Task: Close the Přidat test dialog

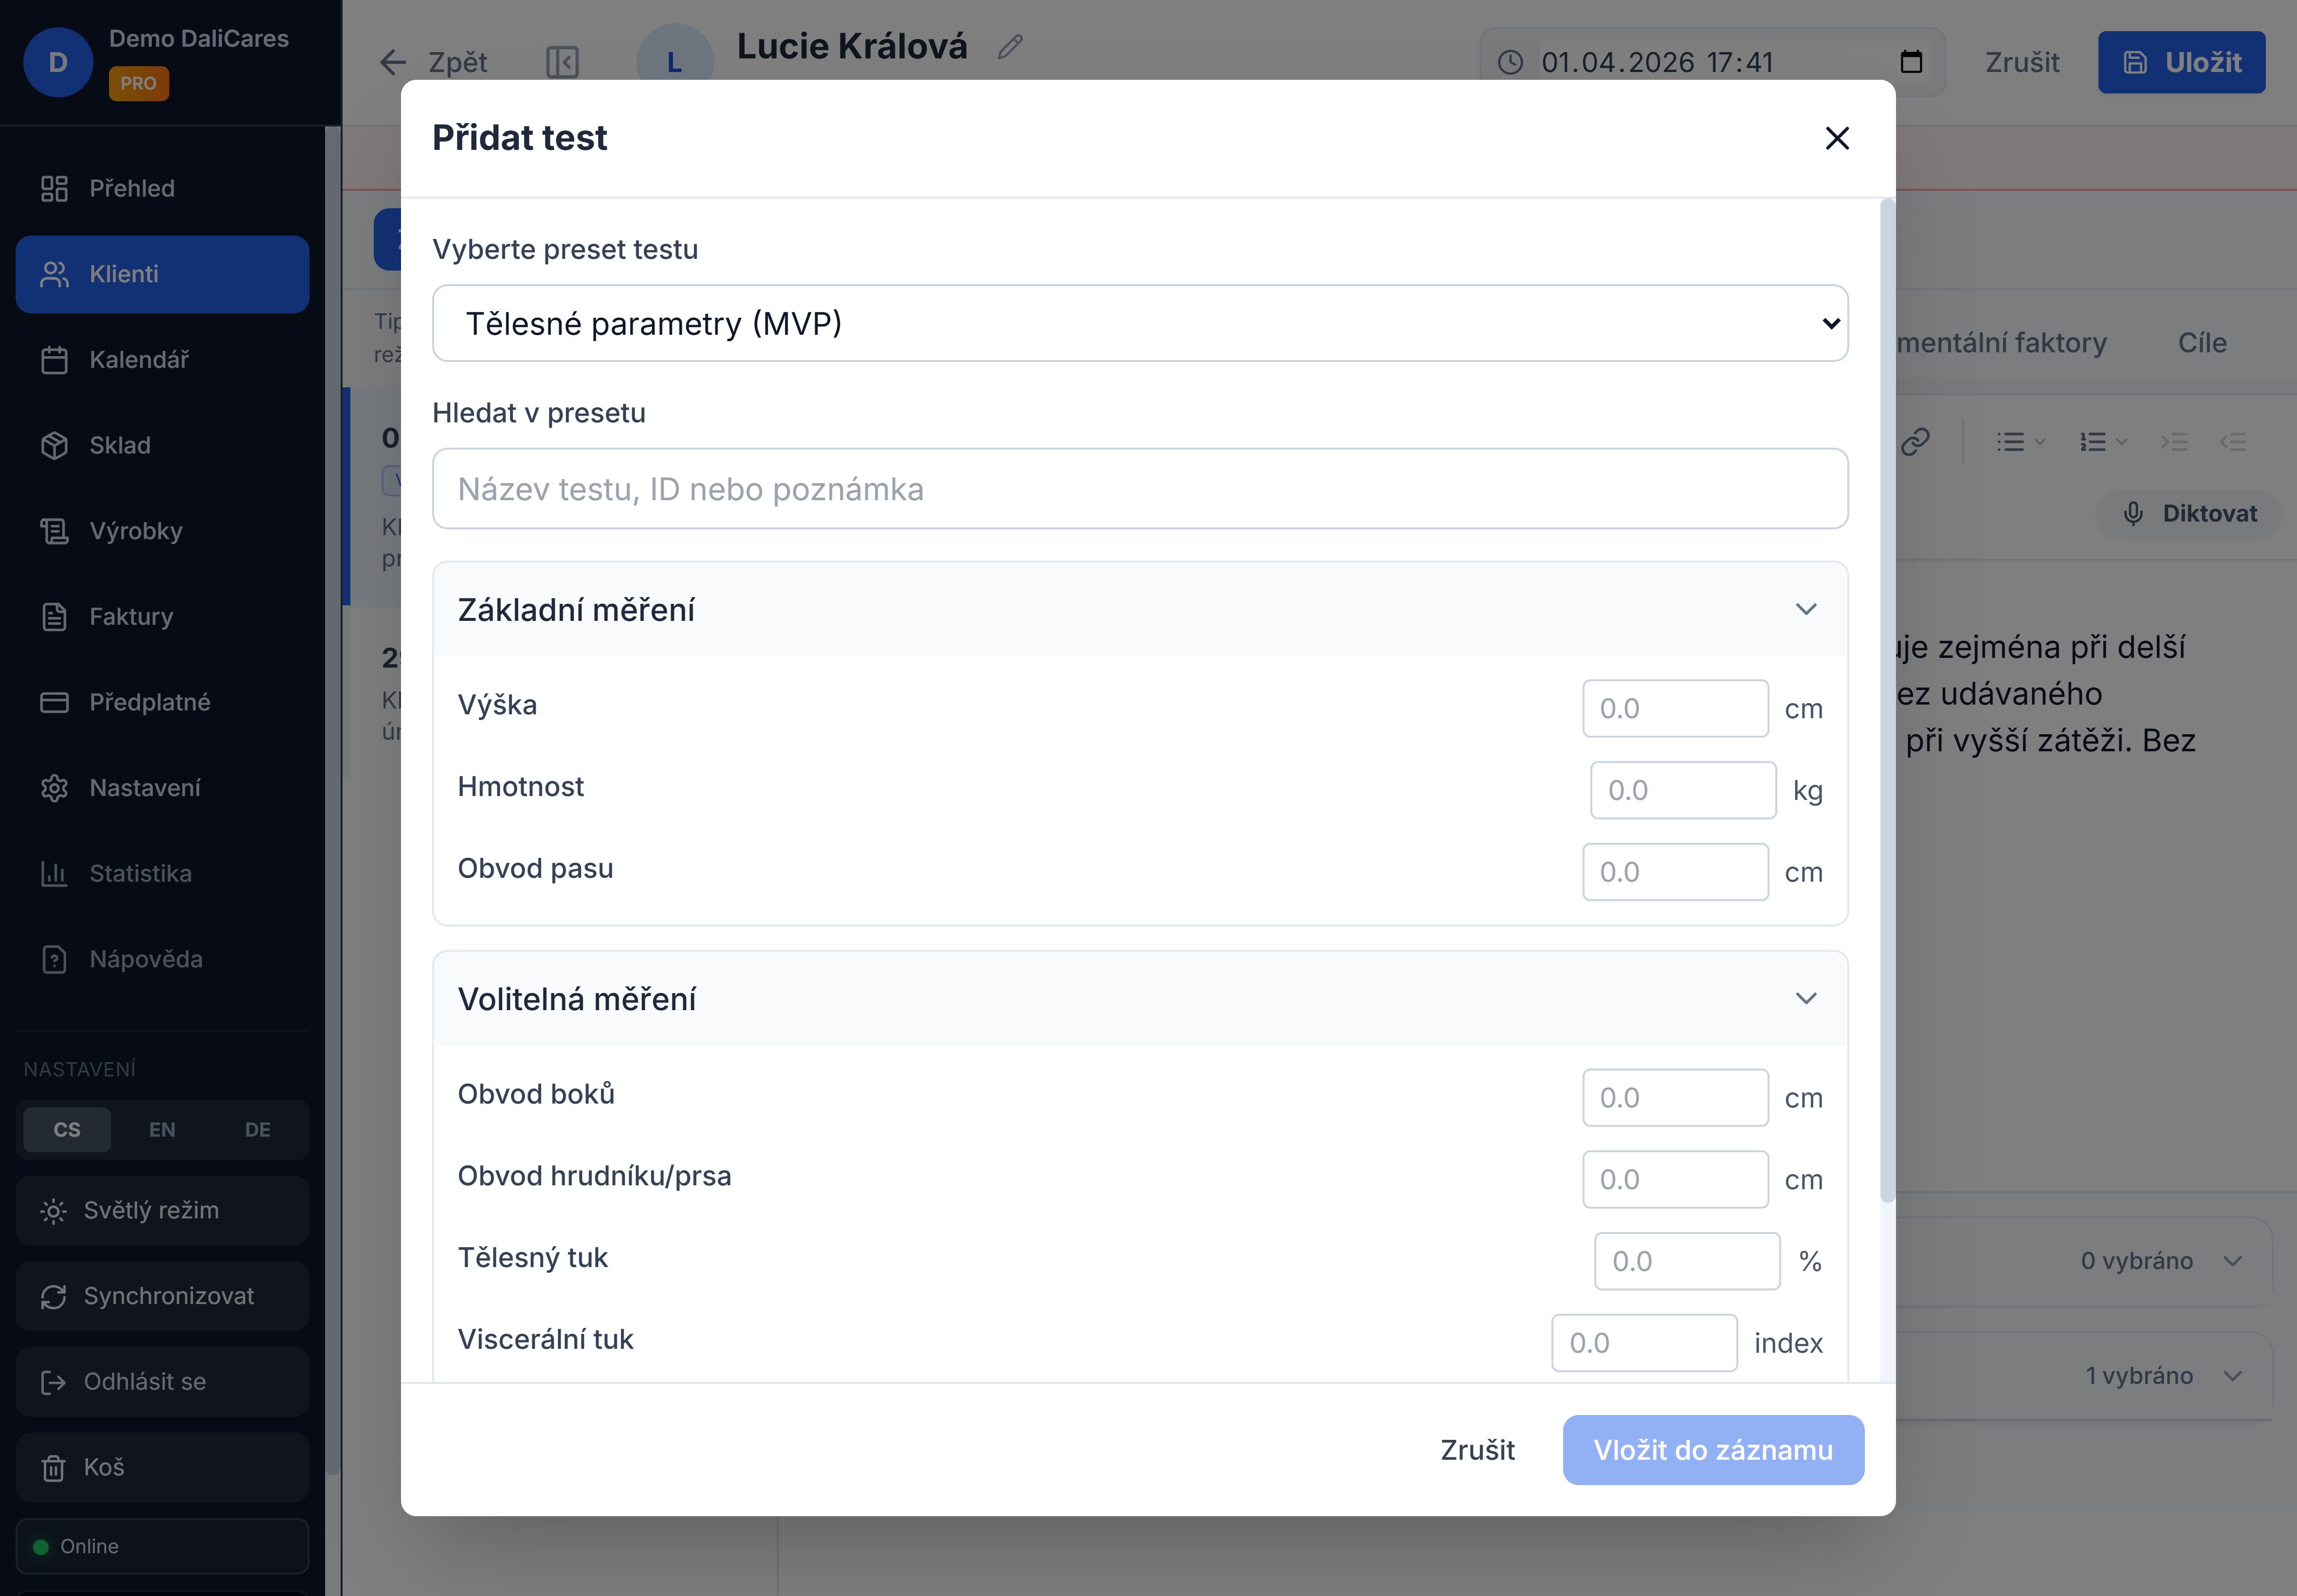Action: 1836,138
